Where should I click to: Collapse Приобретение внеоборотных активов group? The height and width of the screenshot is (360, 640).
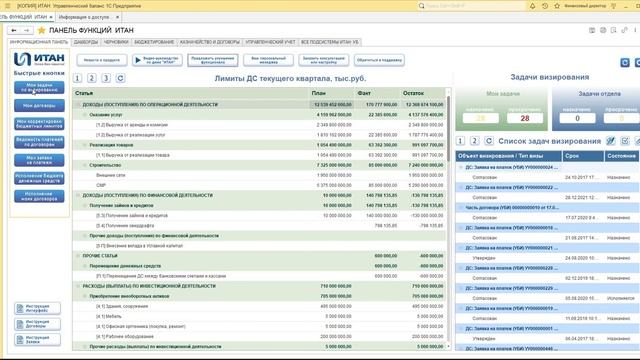click(x=85, y=296)
